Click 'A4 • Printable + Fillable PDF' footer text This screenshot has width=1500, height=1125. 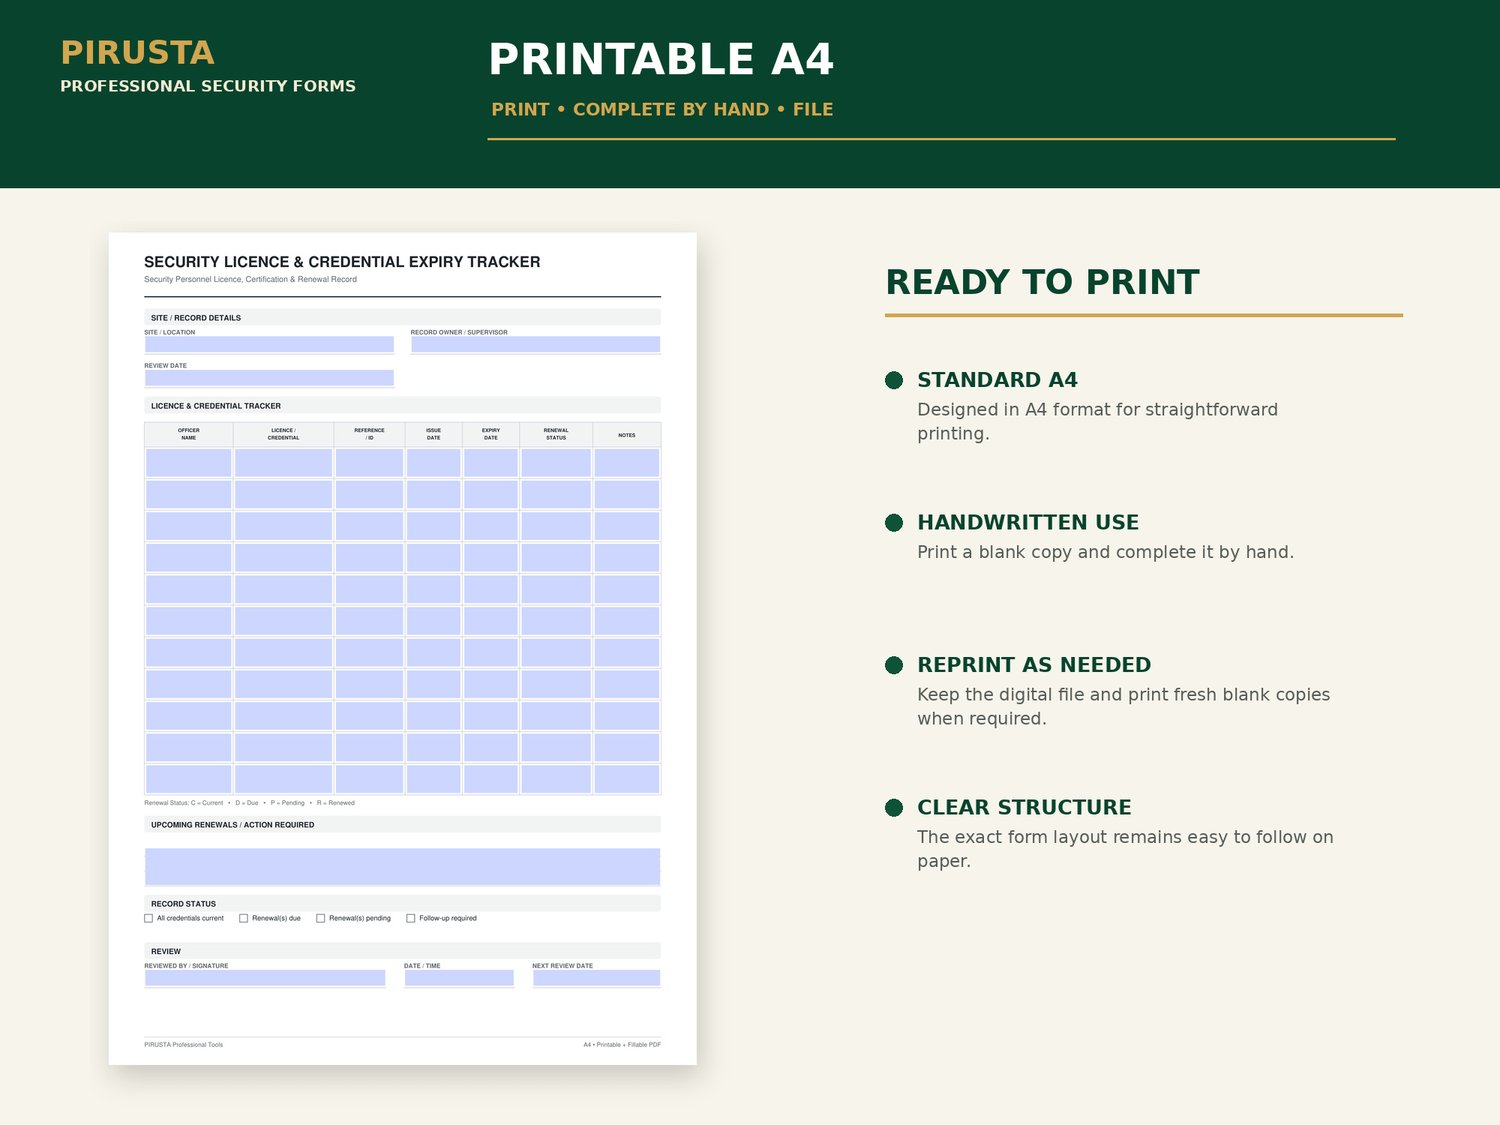click(622, 1045)
